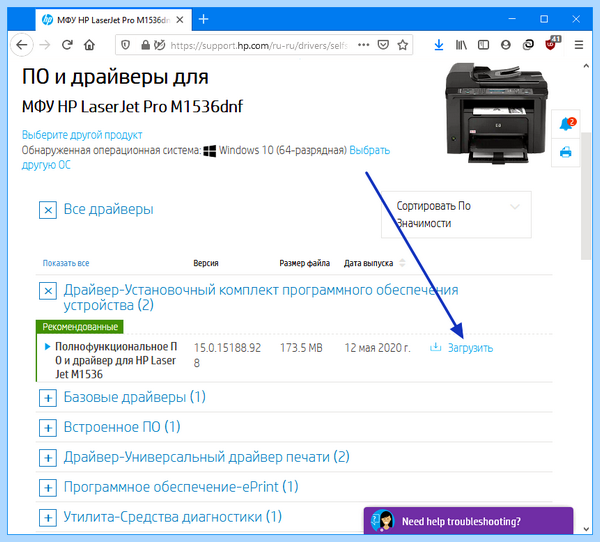This screenshot has height=542, width=600.
Task: Open Базовые драйверы (1) heading link
Action: point(134,397)
